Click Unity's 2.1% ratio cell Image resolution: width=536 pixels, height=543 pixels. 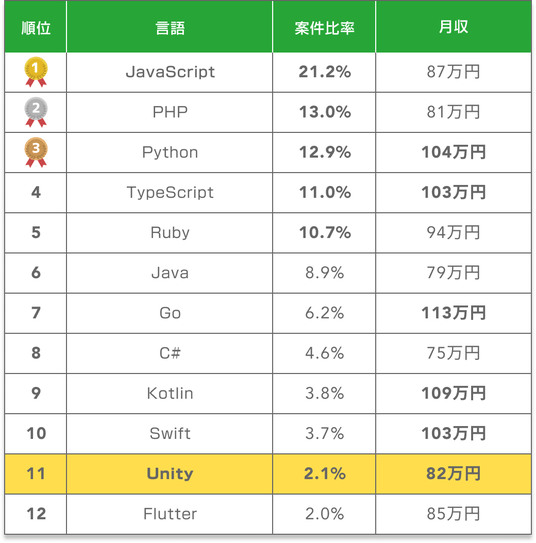tap(324, 474)
